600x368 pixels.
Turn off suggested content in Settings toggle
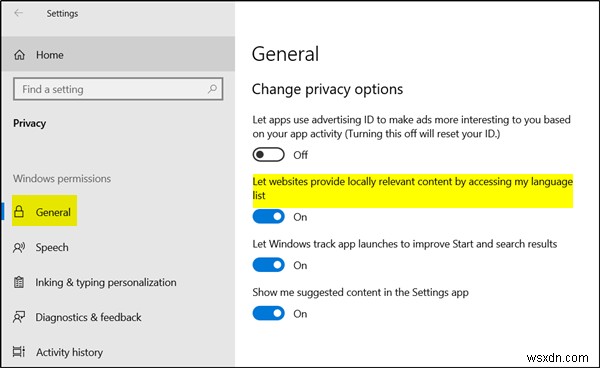pos(268,314)
